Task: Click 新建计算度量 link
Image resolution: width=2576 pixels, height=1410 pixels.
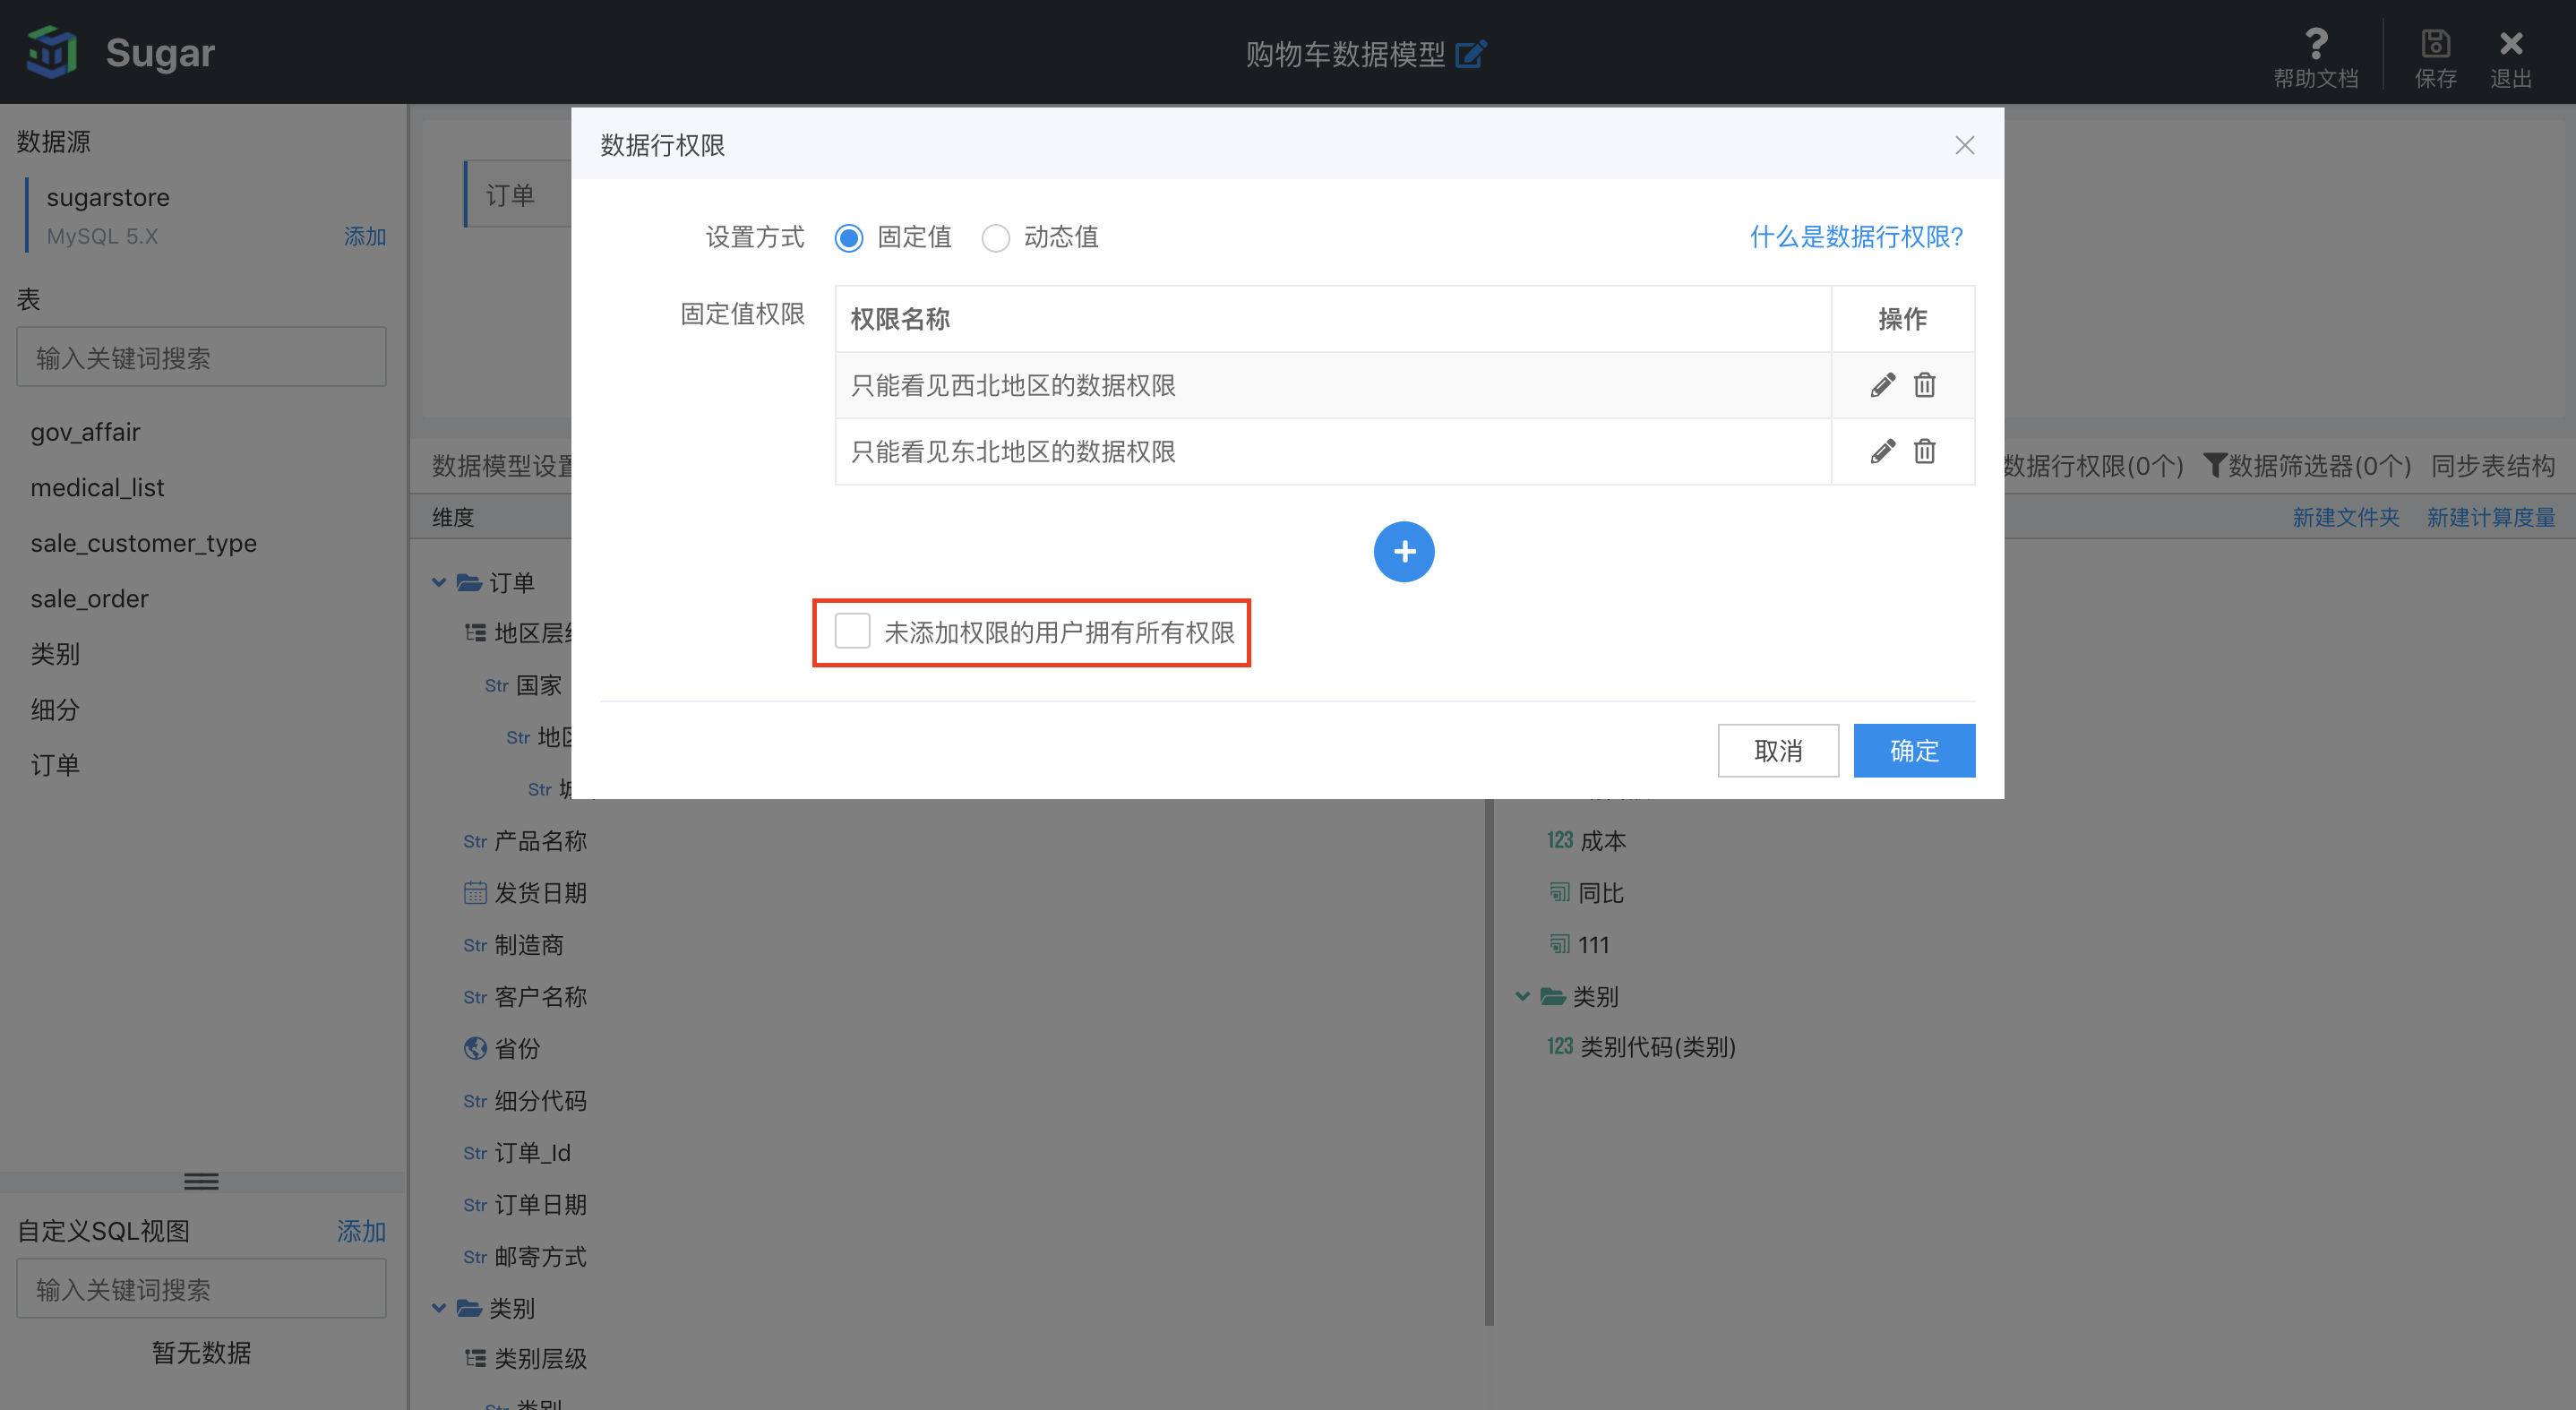Action: pos(2490,517)
